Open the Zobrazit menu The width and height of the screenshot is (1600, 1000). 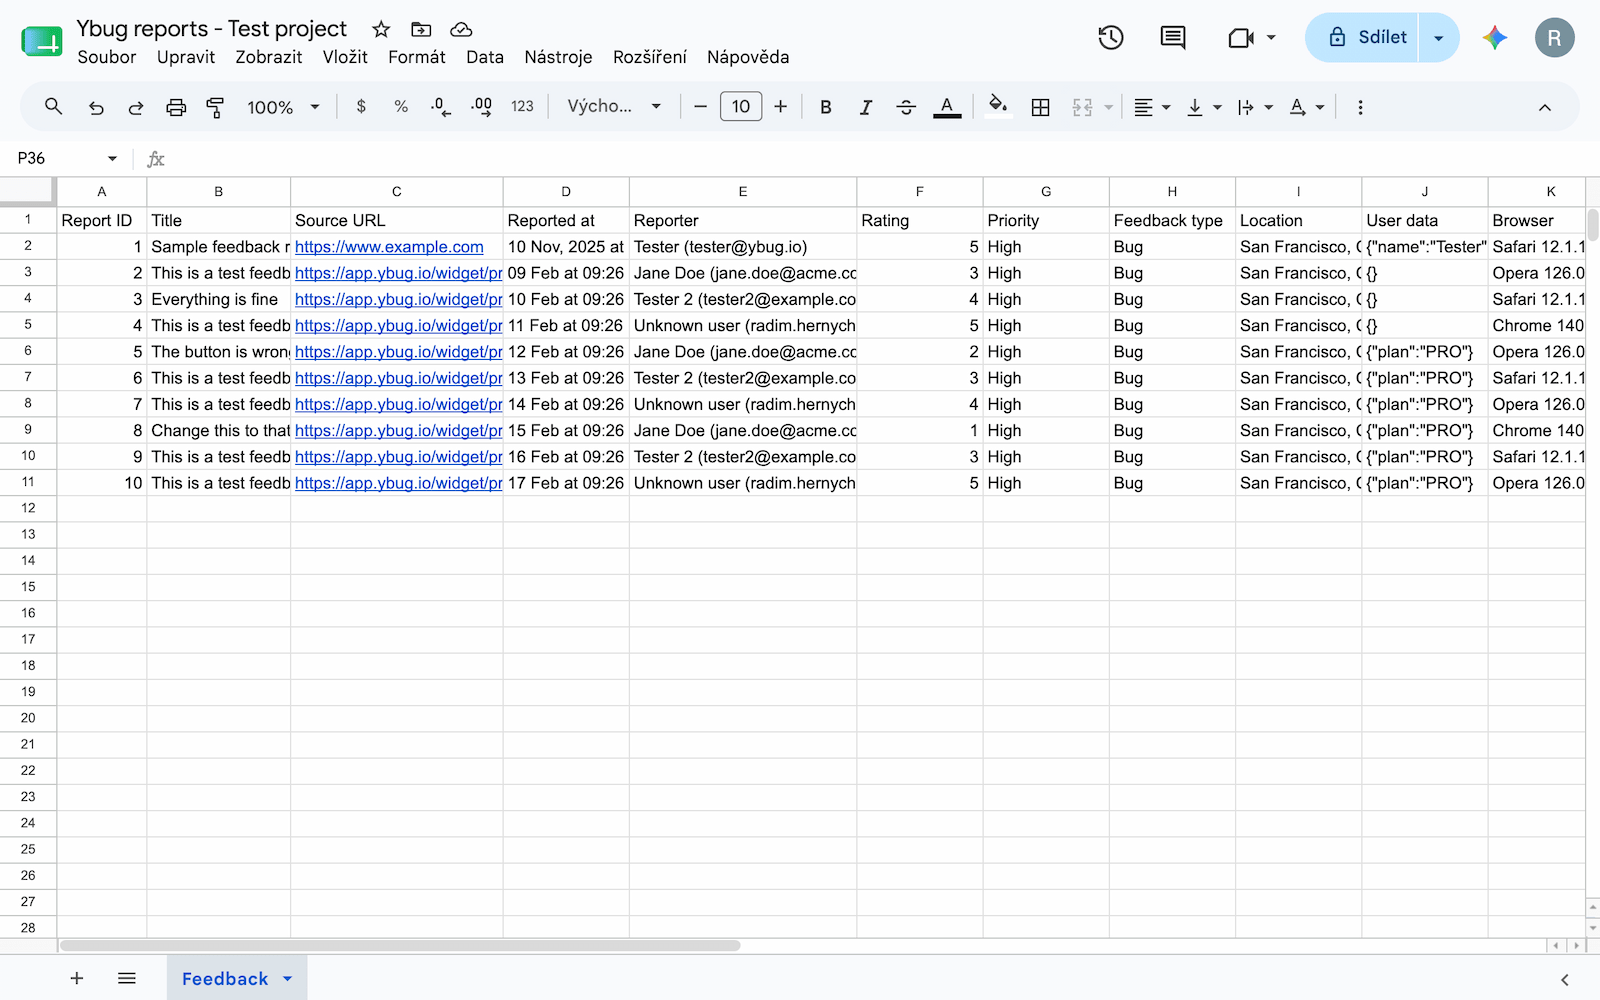click(x=269, y=57)
